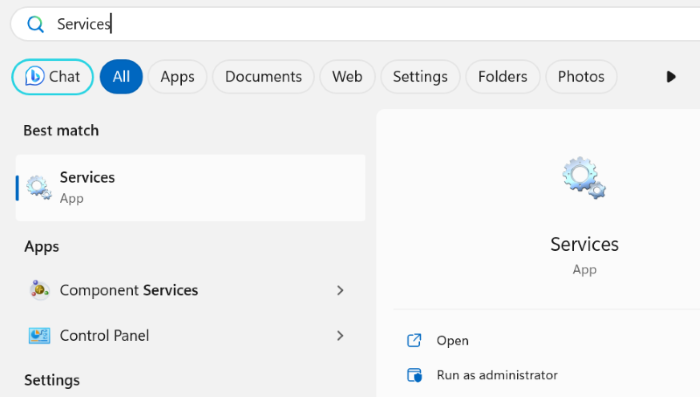Click the Services gear icon in best match
700x397 pixels.
(39, 188)
